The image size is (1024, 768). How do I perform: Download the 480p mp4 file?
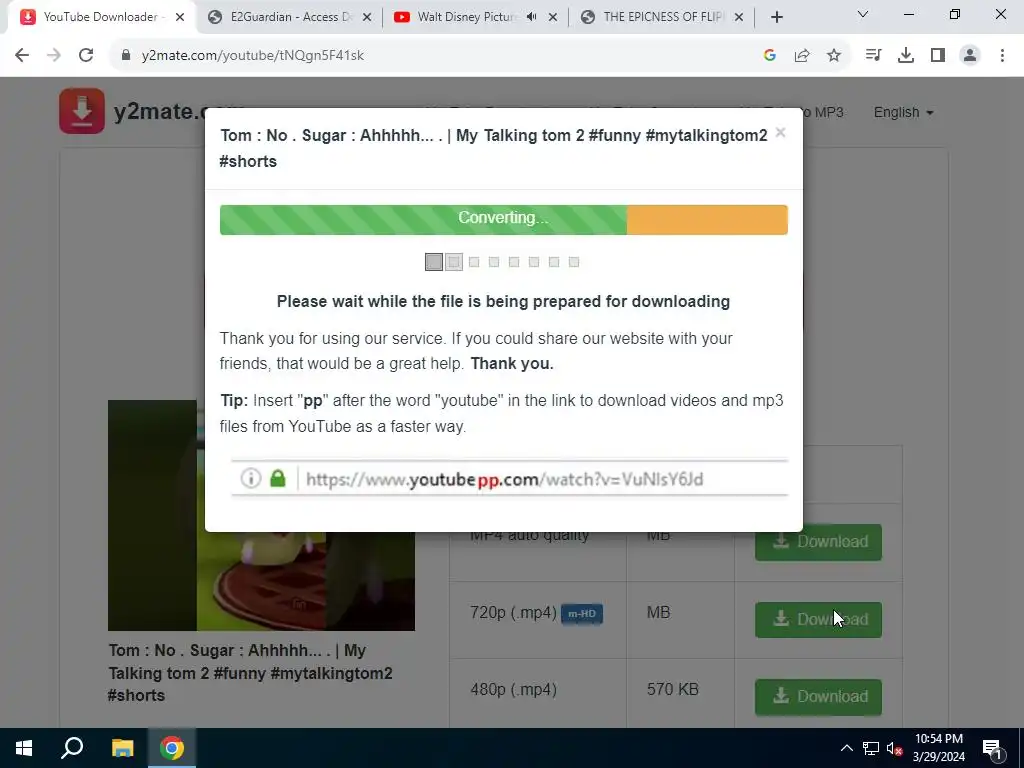818,696
